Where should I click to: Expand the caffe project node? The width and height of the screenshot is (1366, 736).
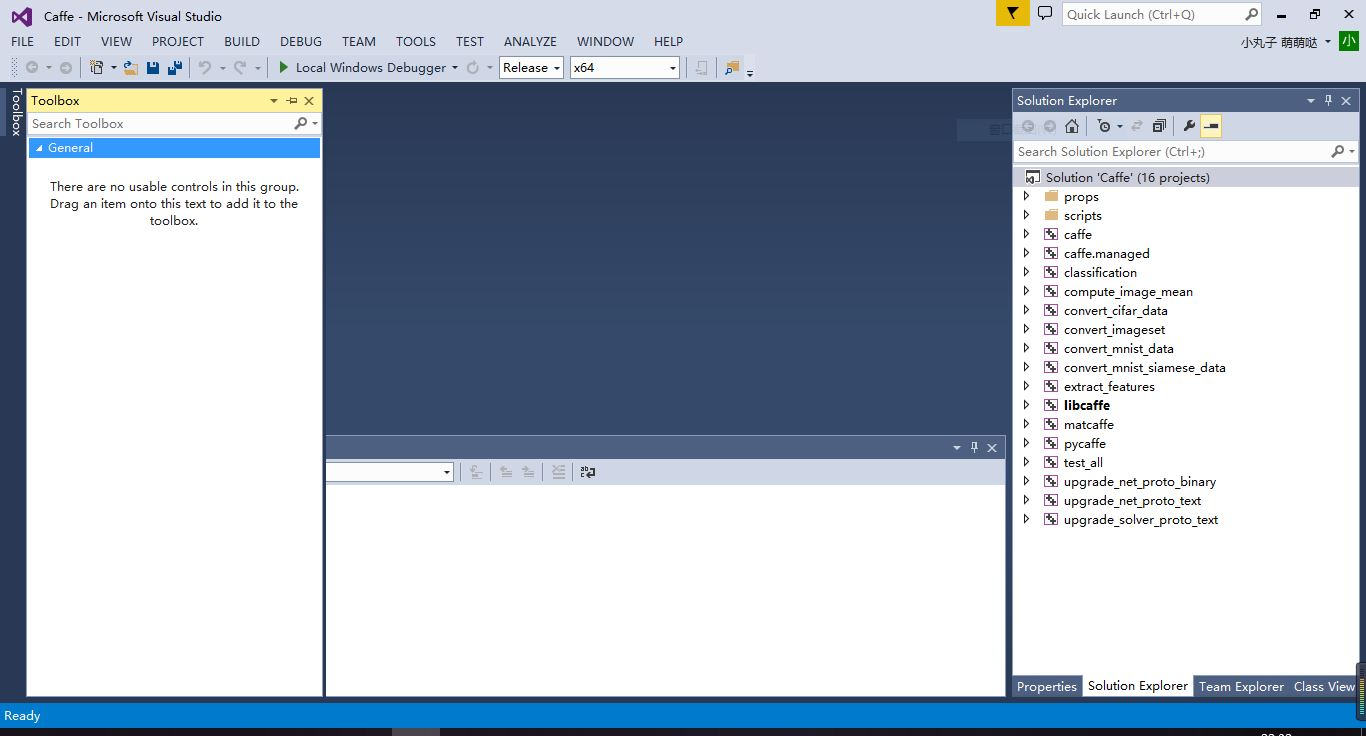coord(1026,234)
